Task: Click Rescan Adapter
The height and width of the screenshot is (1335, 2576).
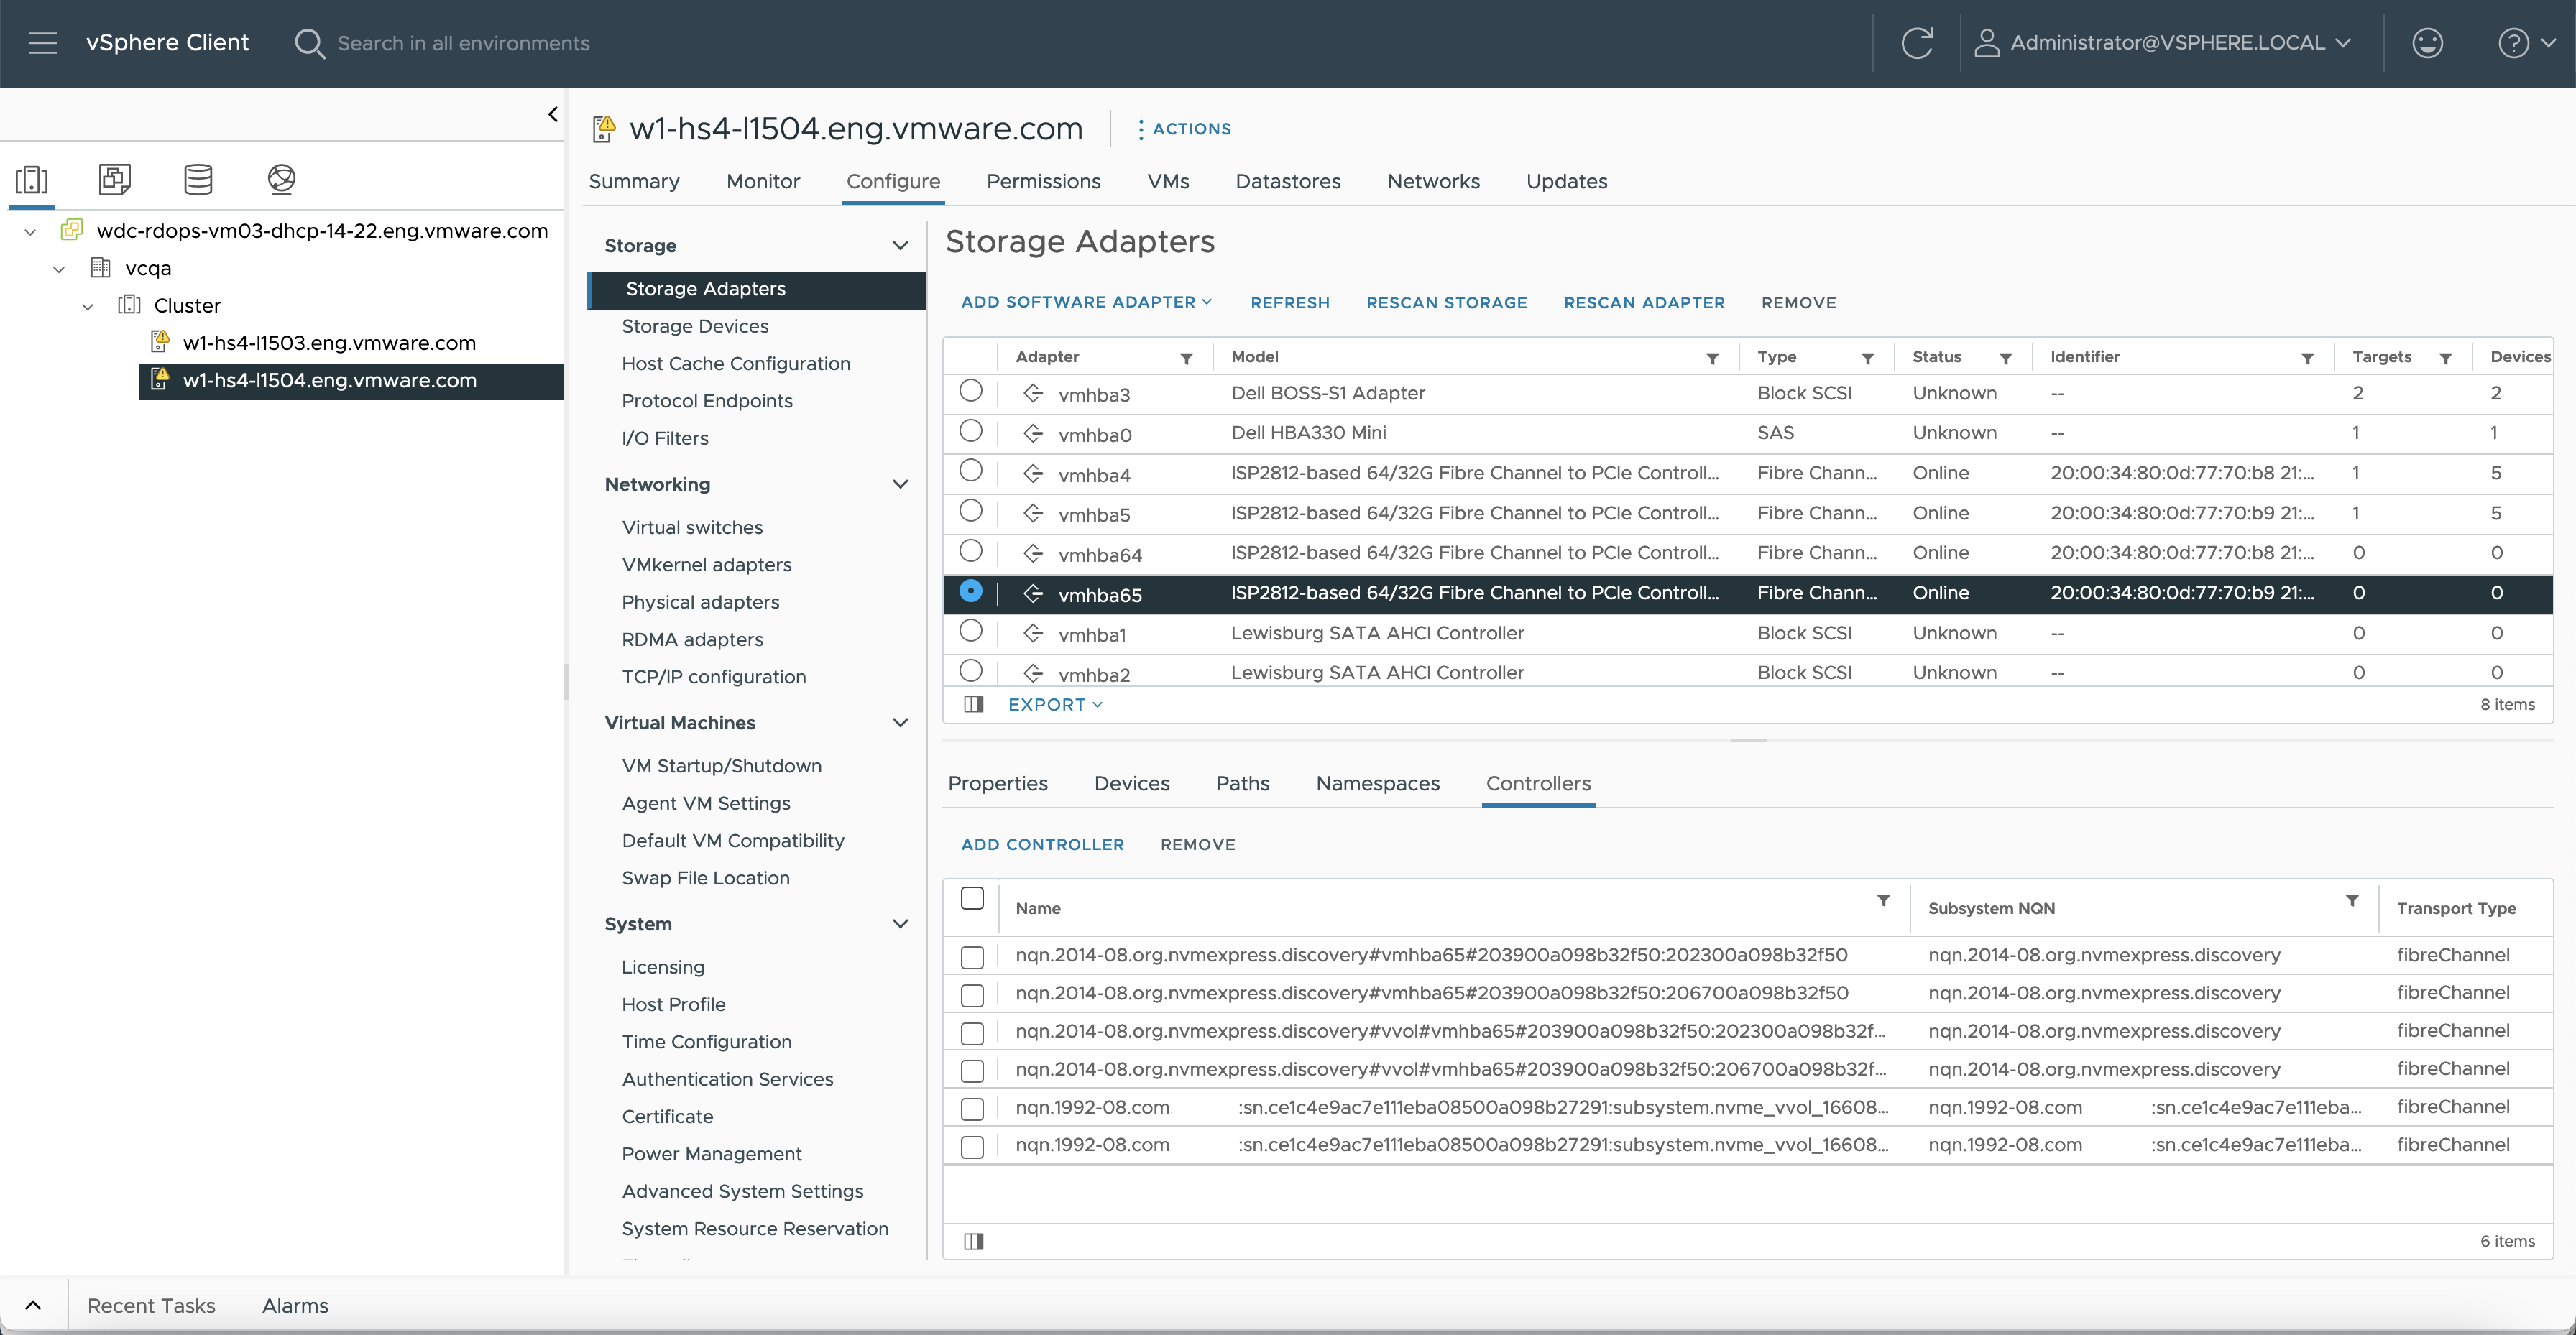Action: coord(1644,303)
